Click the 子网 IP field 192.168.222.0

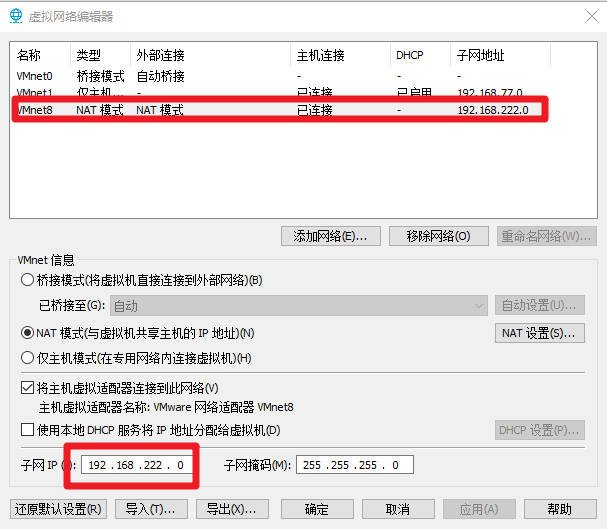coord(137,465)
